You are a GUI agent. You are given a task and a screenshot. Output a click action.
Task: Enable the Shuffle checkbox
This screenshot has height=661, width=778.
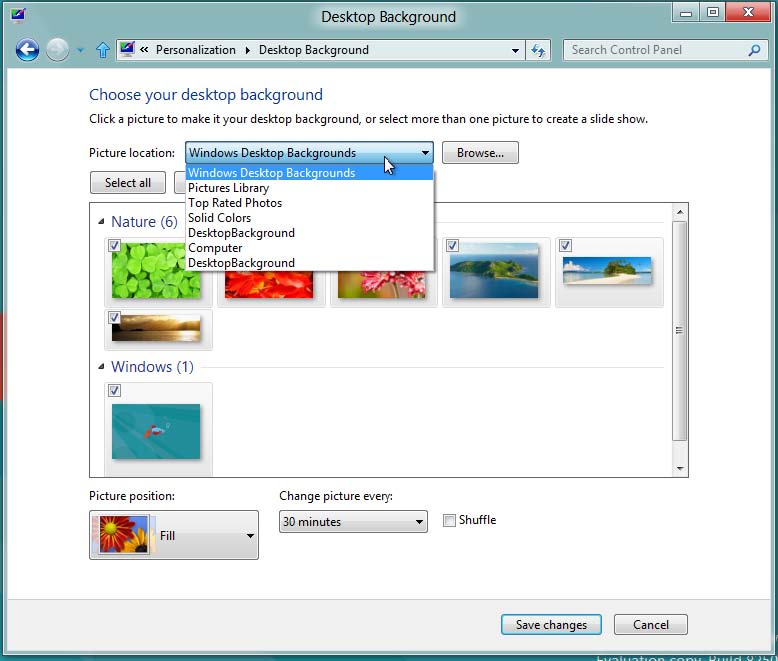click(450, 520)
